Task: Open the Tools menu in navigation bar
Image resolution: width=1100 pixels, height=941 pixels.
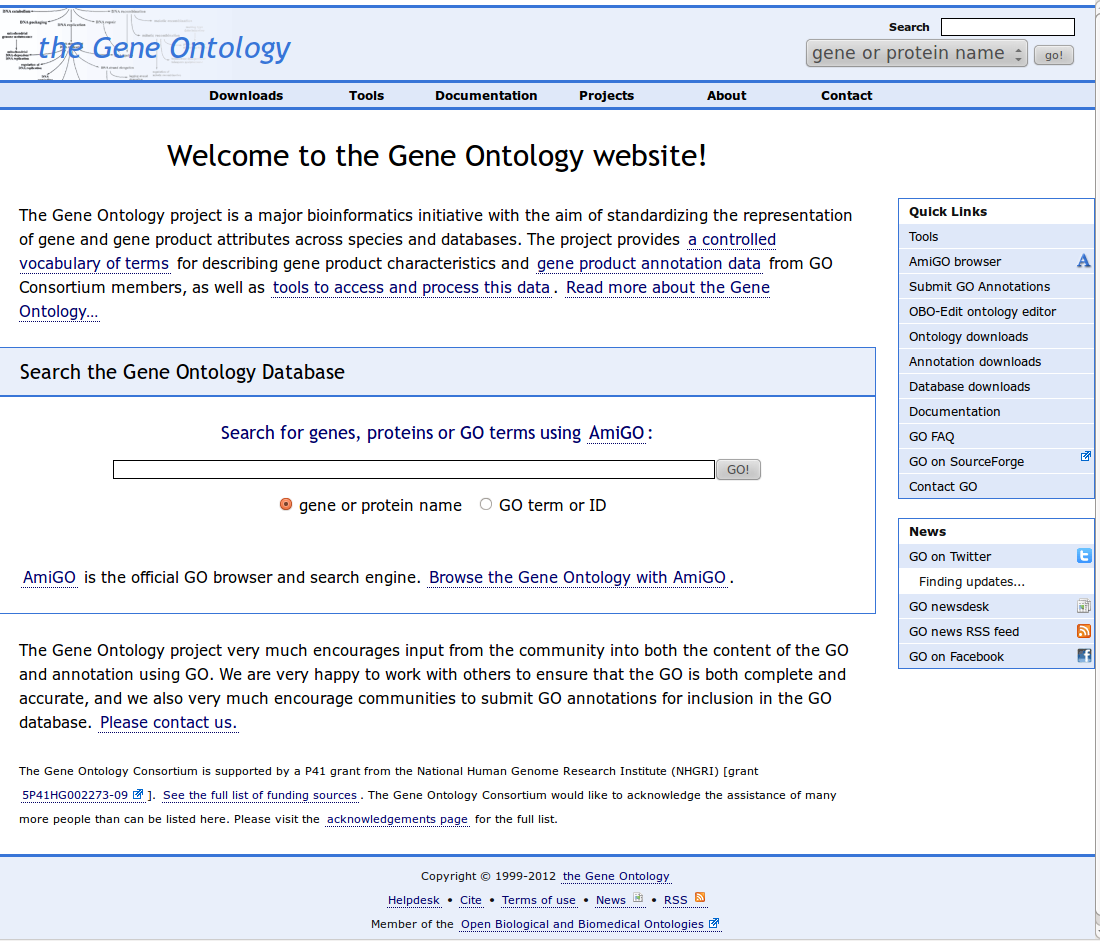Action: pyautogui.click(x=366, y=95)
